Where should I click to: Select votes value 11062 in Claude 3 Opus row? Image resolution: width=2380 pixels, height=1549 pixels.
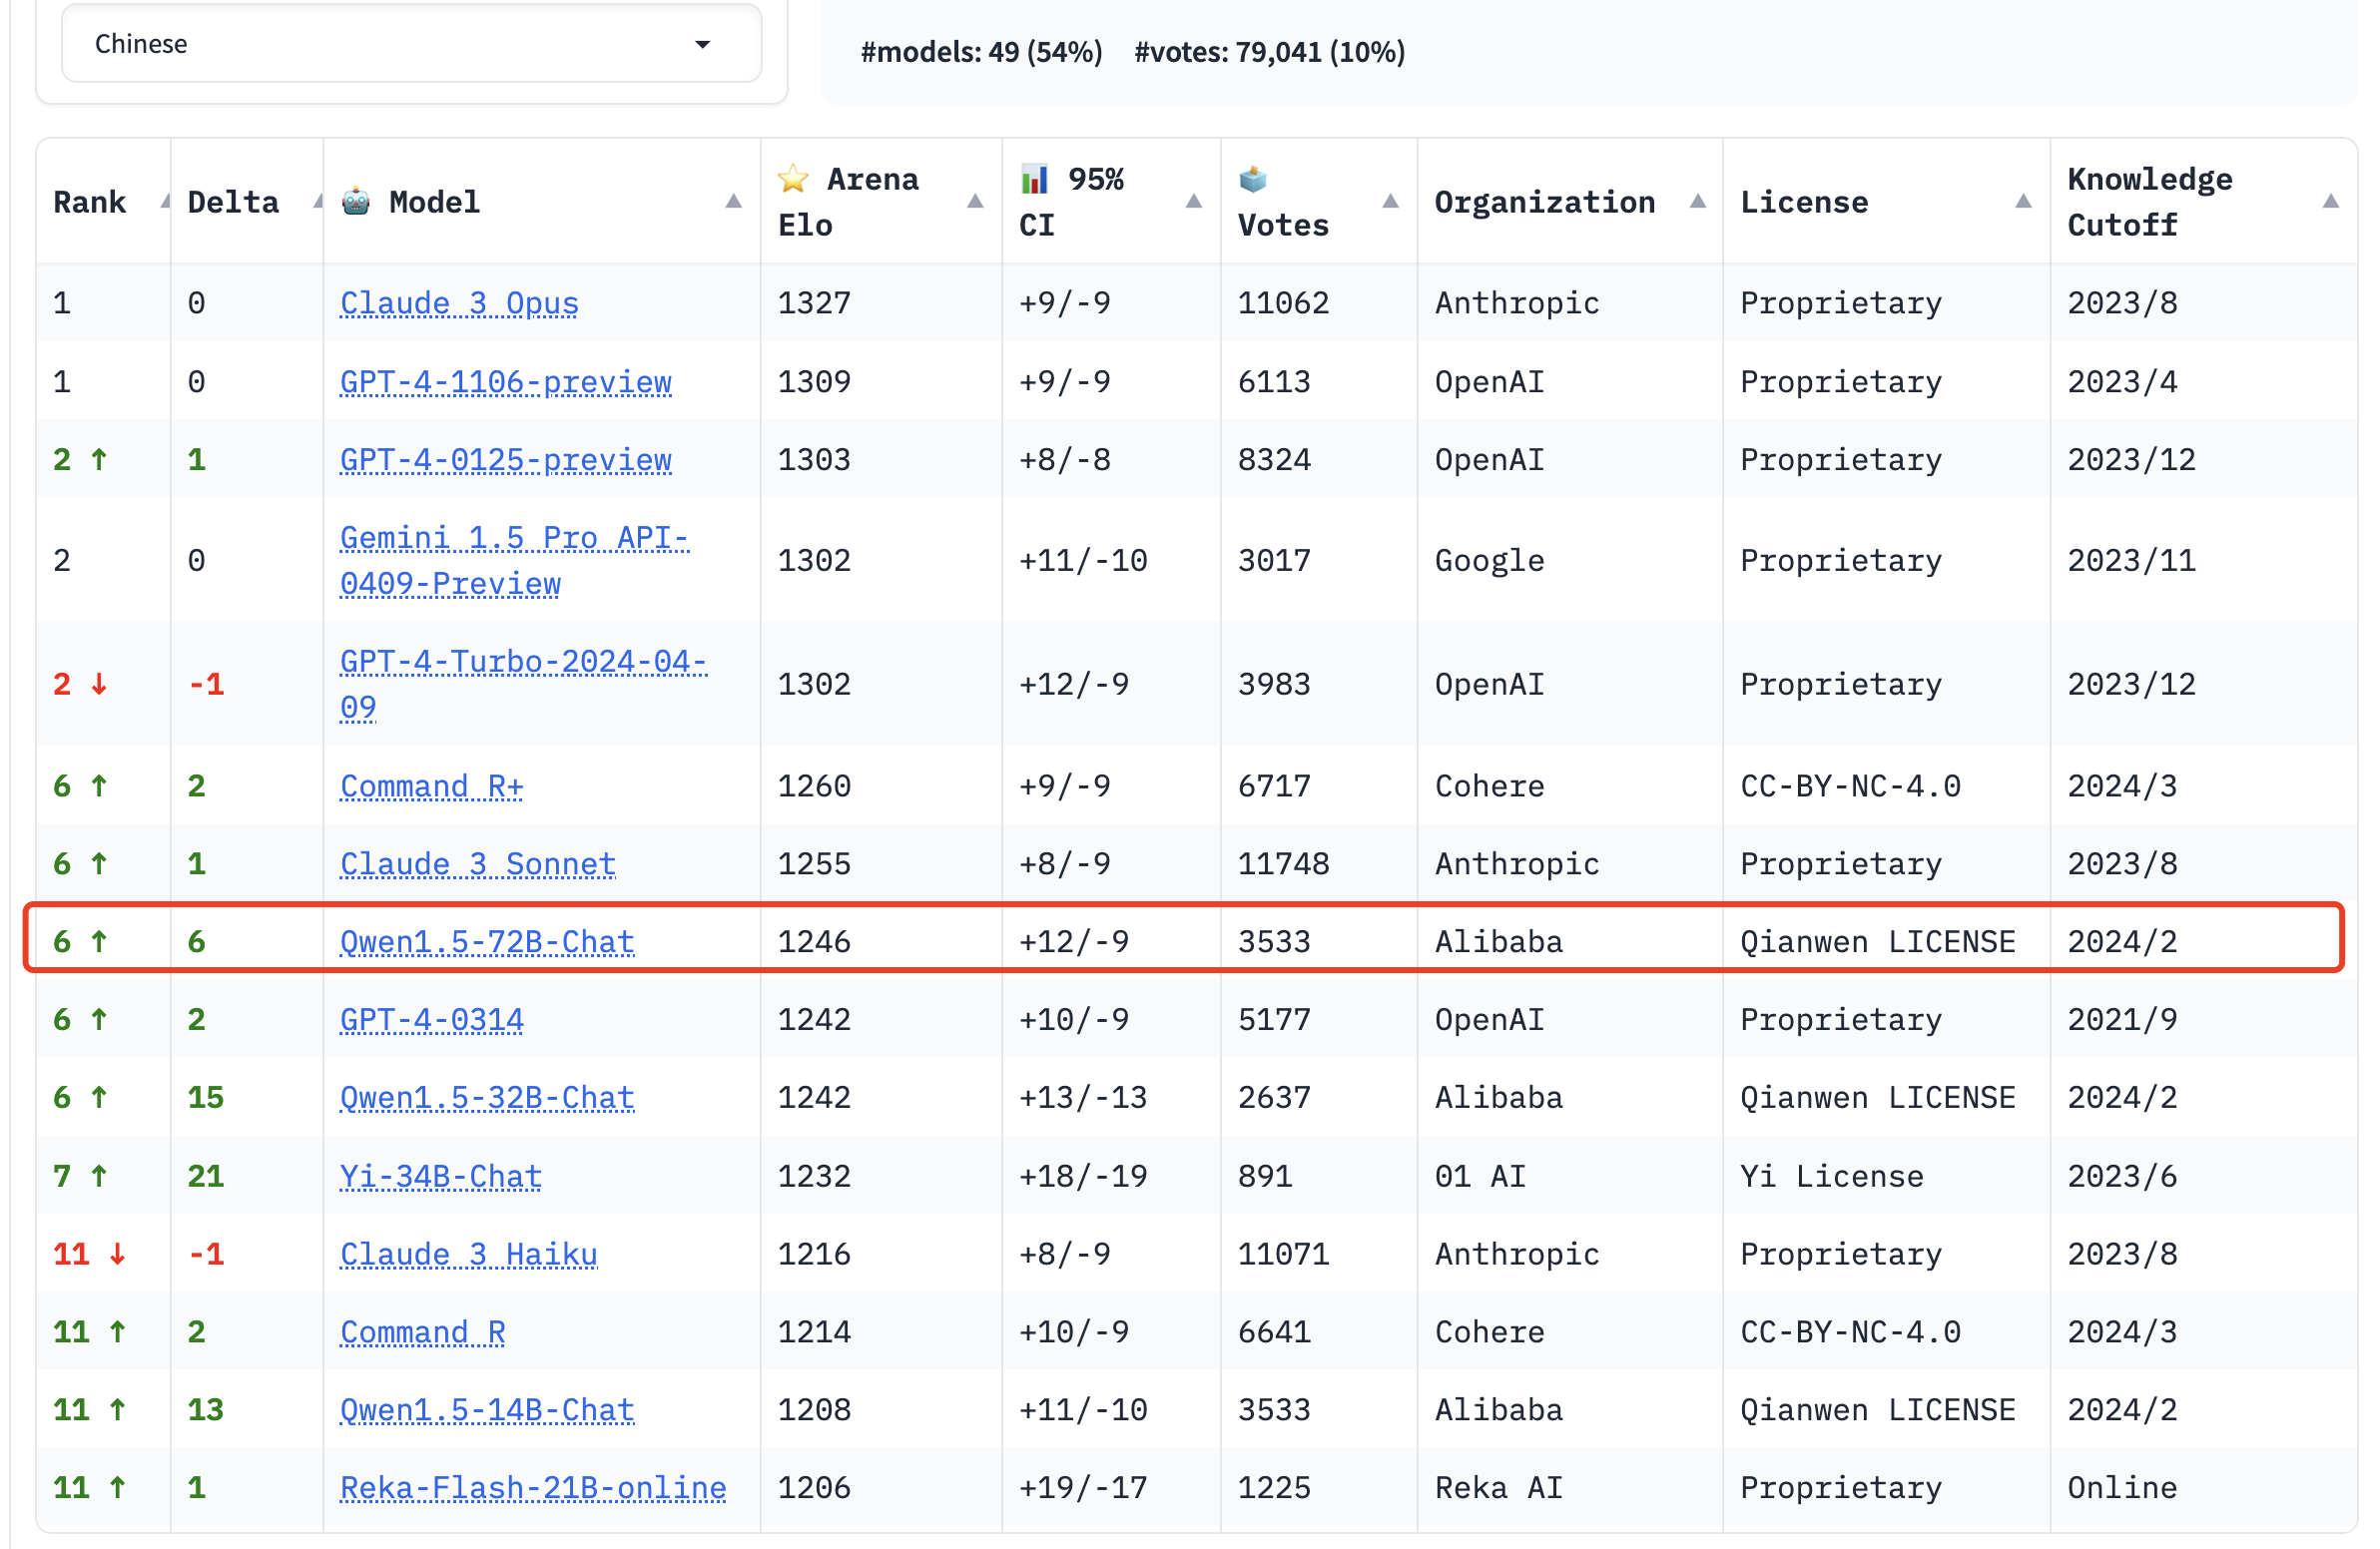tap(1283, 303)
